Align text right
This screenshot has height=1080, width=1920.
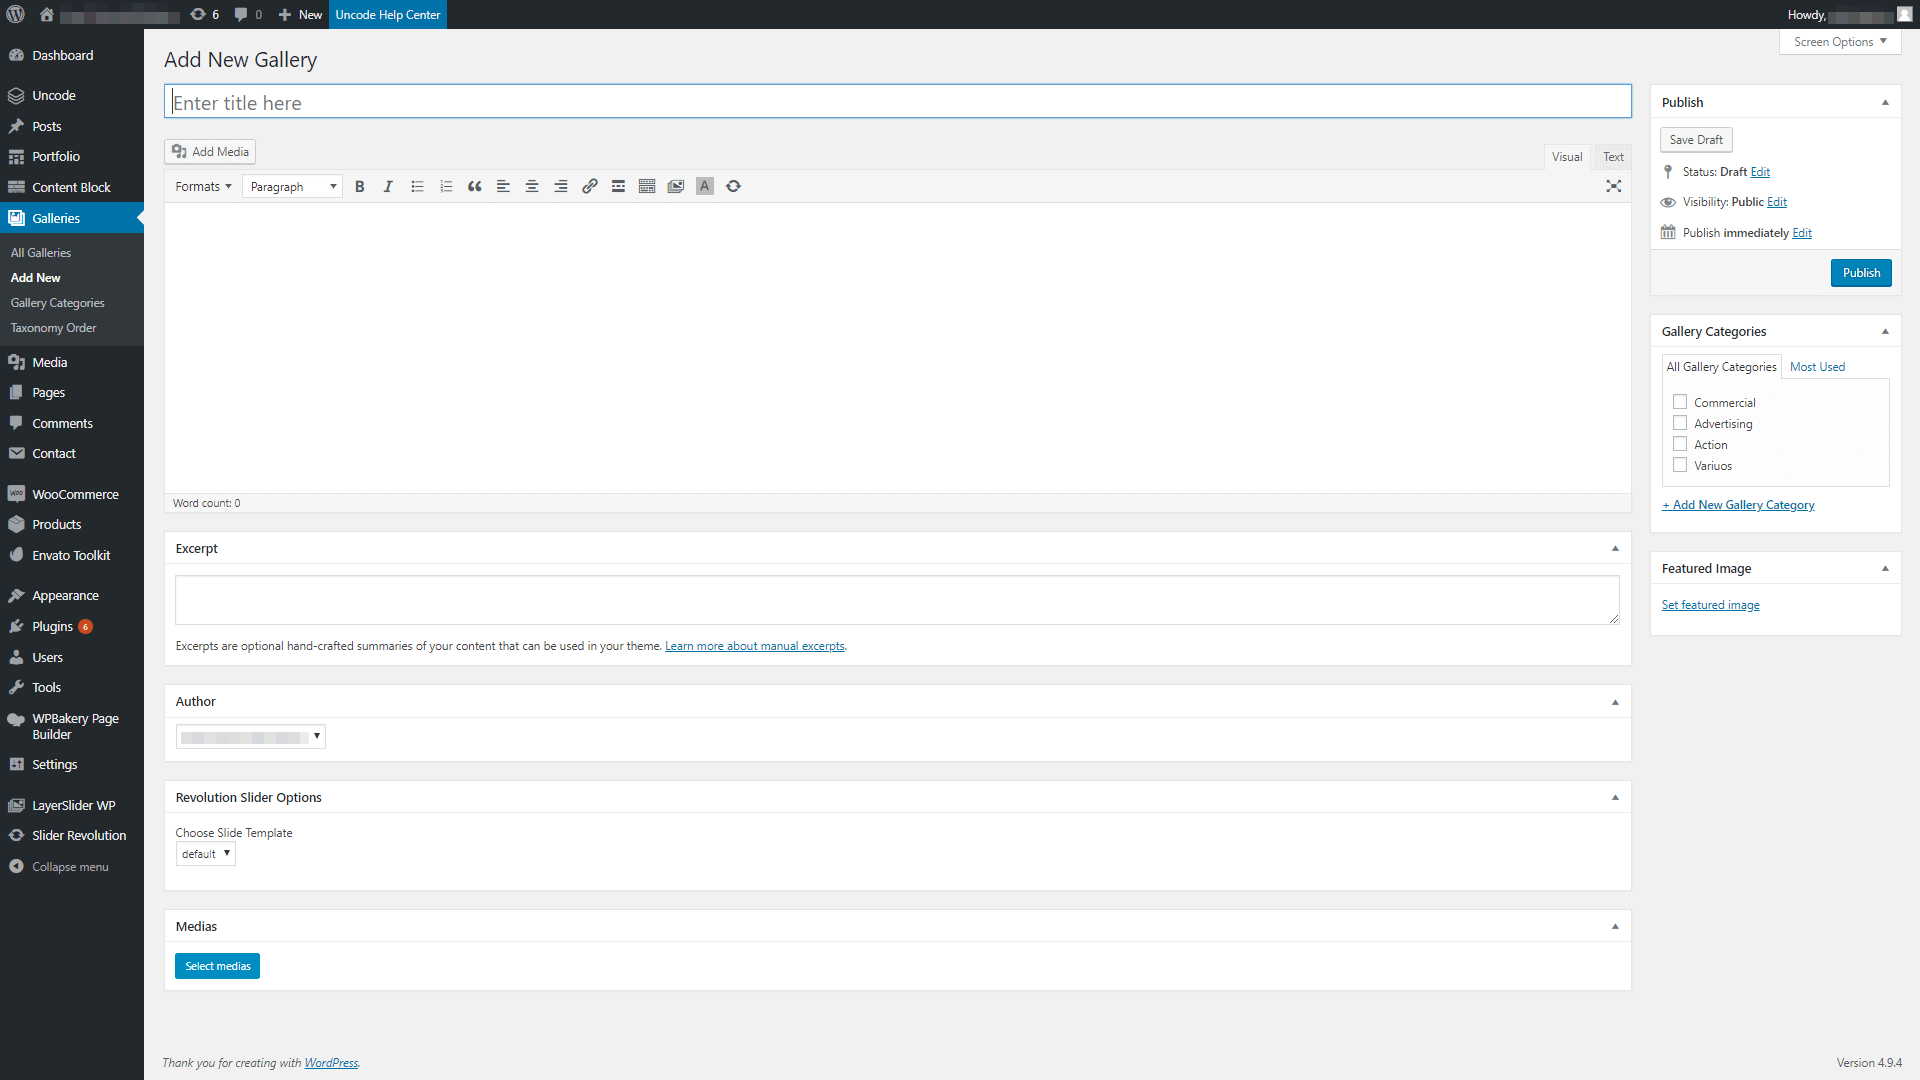(x=561, y=186)
